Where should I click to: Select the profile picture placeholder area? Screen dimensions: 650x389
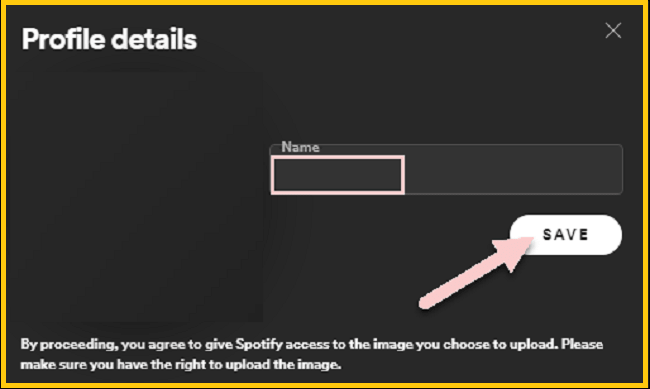[141, 196]
